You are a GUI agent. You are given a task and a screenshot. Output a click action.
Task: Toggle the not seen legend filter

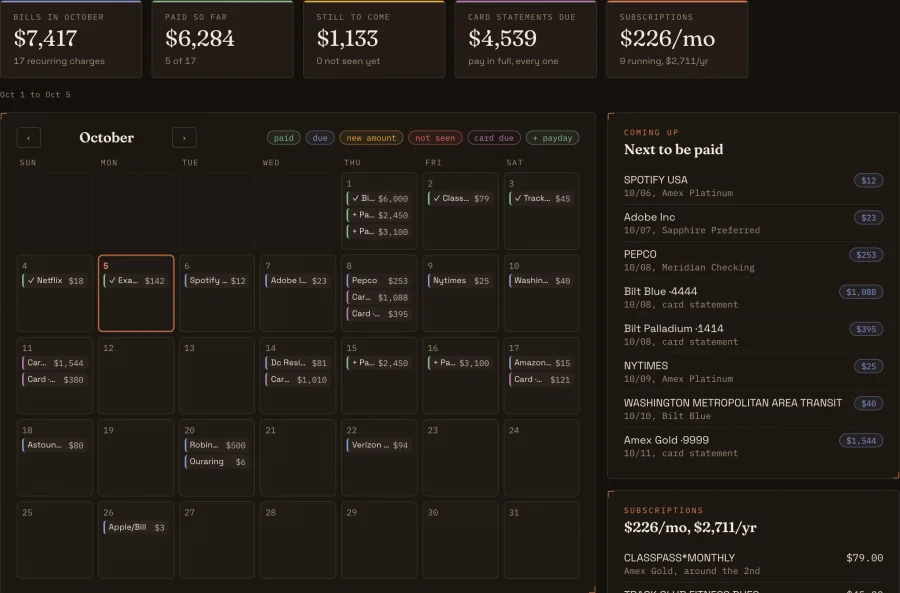coord(435,138)
